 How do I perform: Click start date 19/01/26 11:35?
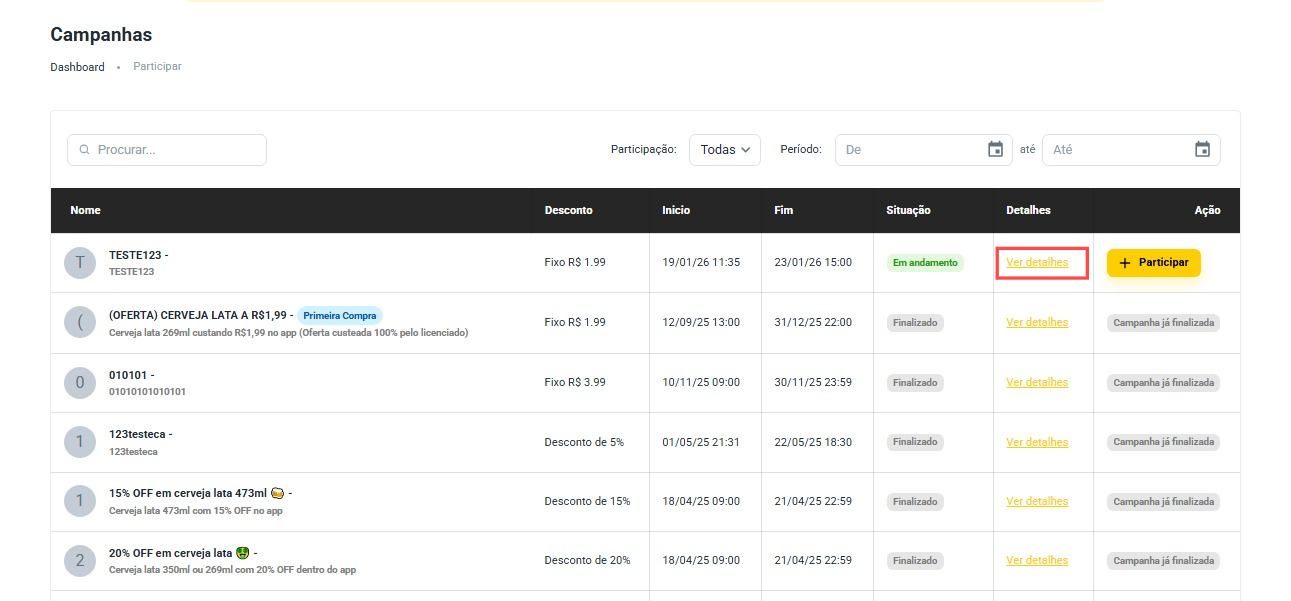tap(701, 262)
